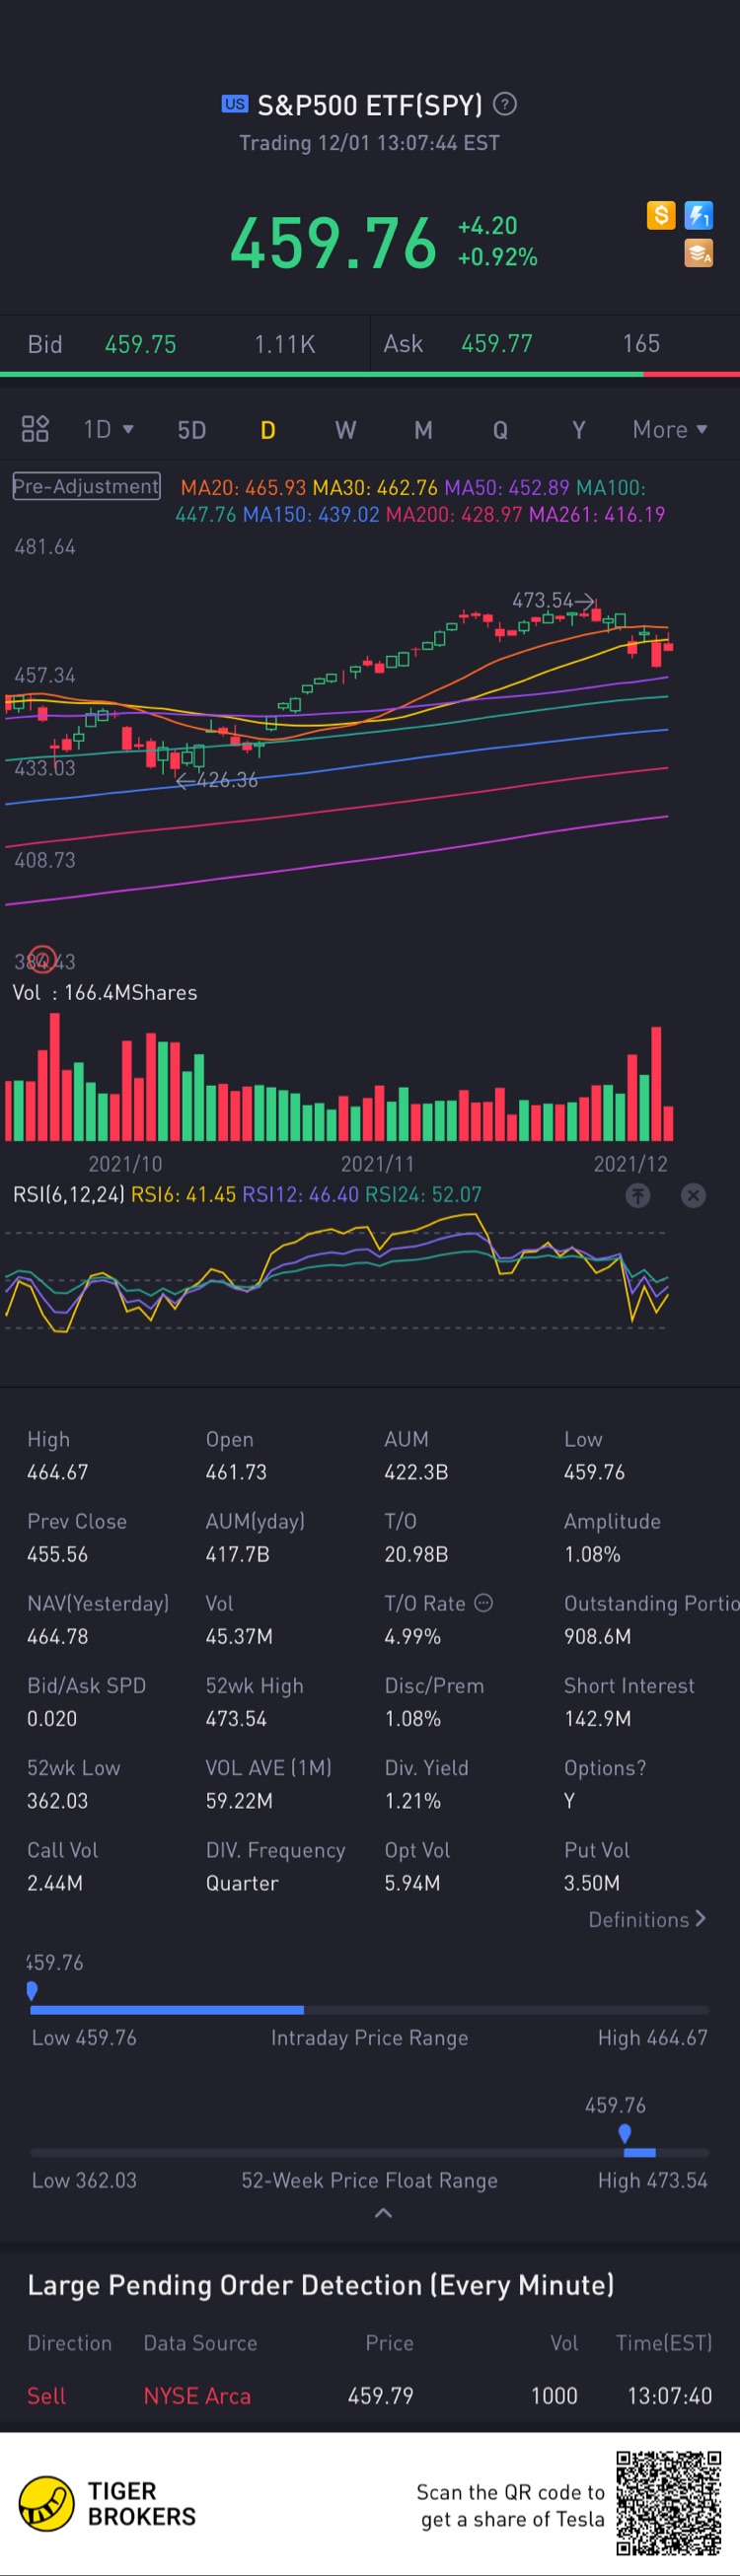
Task: Tap the help question mark next to SPY title
Action: click(506, 103)
